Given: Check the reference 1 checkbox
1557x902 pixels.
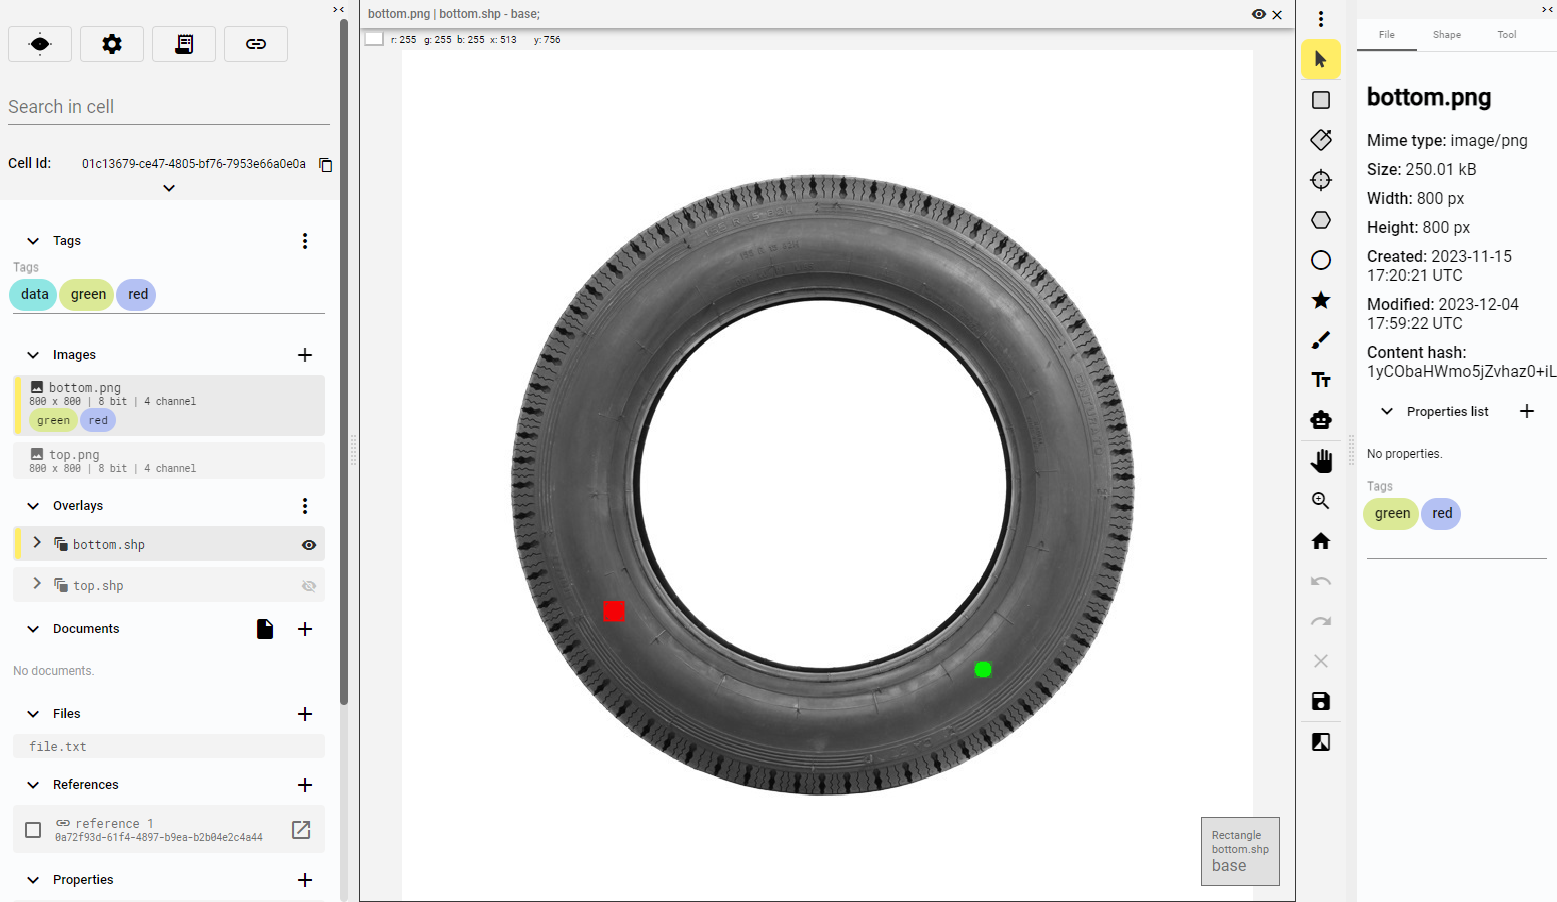Looking at the screenshot, I should tap(33, 830).
